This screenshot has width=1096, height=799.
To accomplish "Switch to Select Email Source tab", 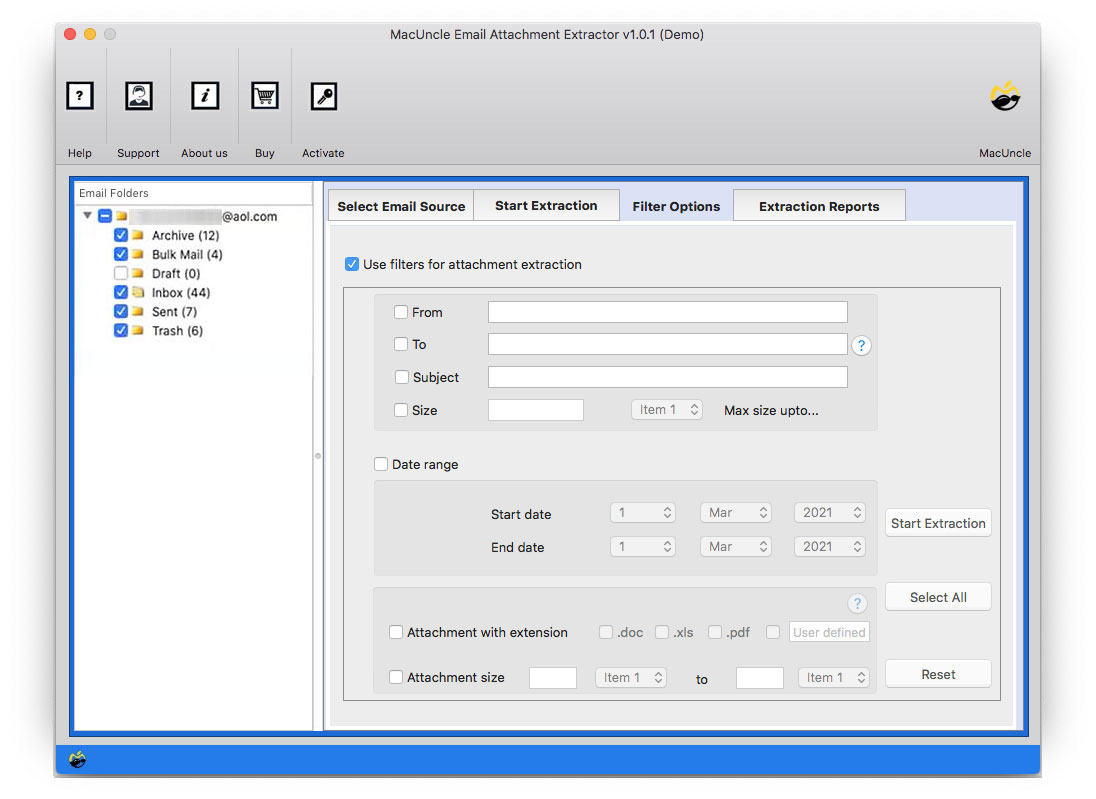I will tap(401, 206).
